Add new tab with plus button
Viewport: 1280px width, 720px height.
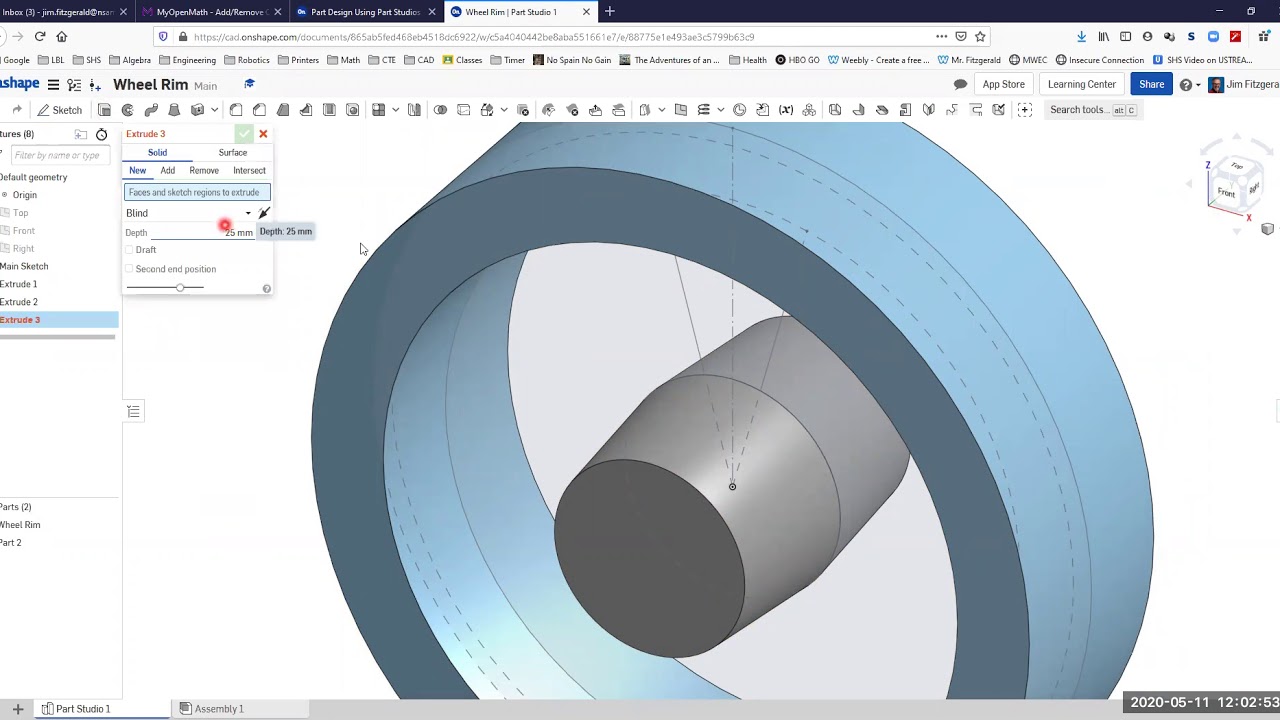pyautogui.click(x=609, y=12)
